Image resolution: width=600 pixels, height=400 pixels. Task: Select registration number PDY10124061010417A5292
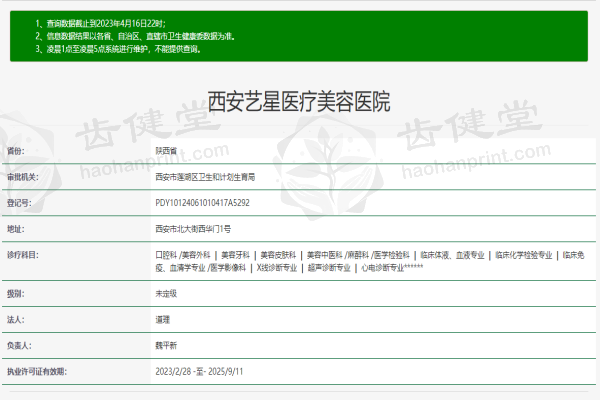202,203
